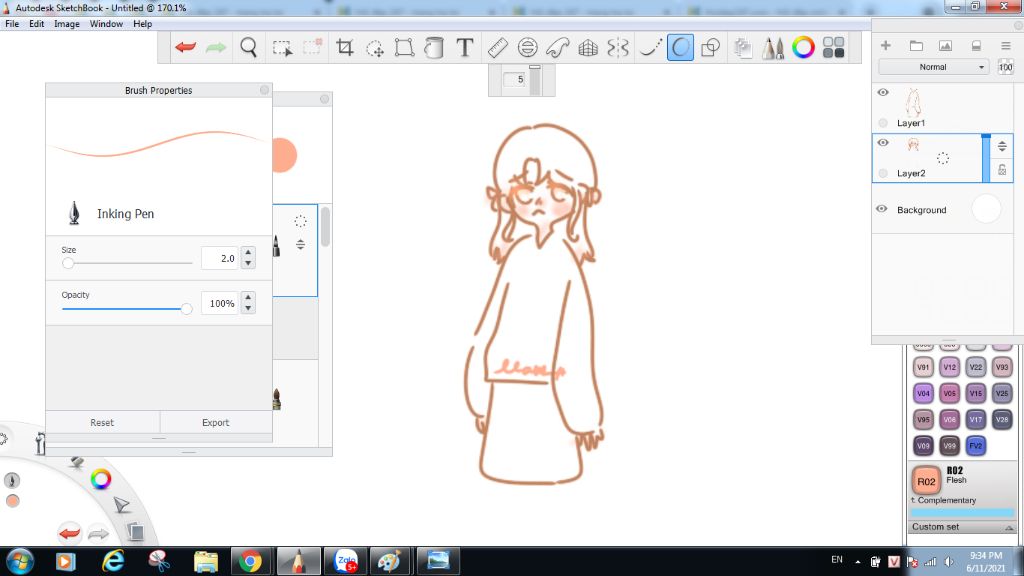Create a layer group with the folder icon
The height and width of the screenshot is (576, 1024).
(916, 45)
